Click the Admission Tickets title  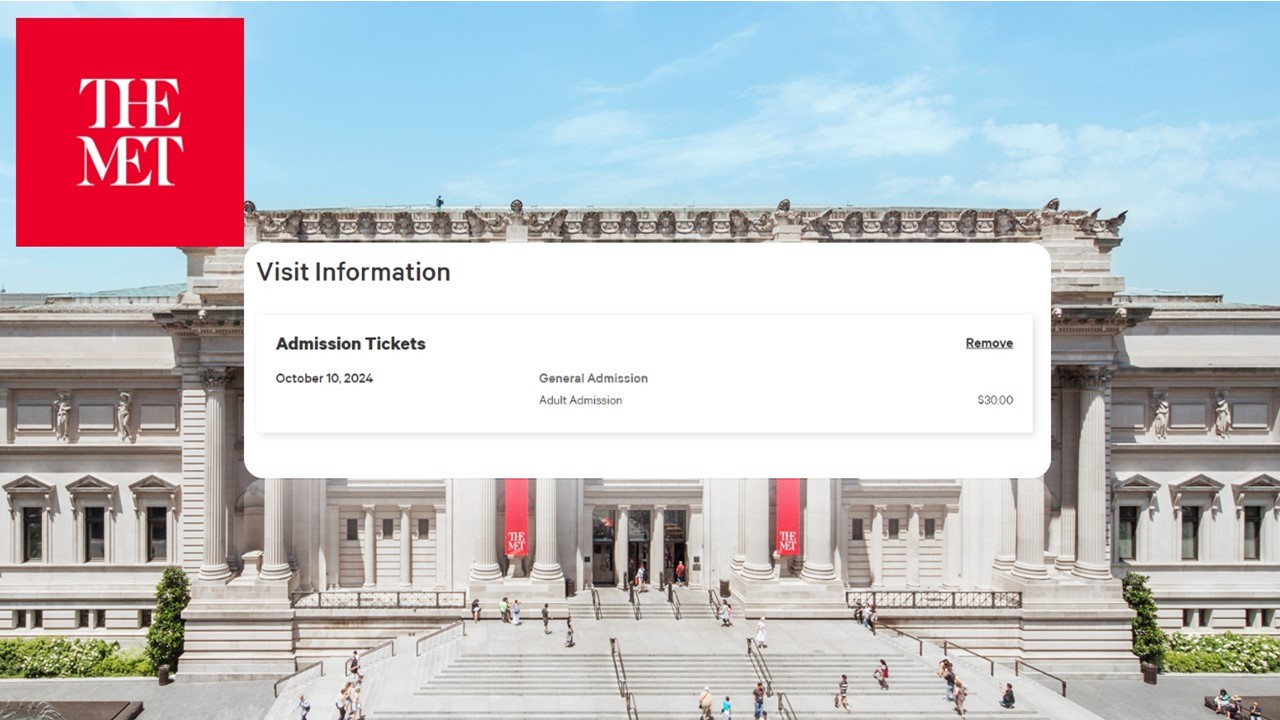click(351, 344)
